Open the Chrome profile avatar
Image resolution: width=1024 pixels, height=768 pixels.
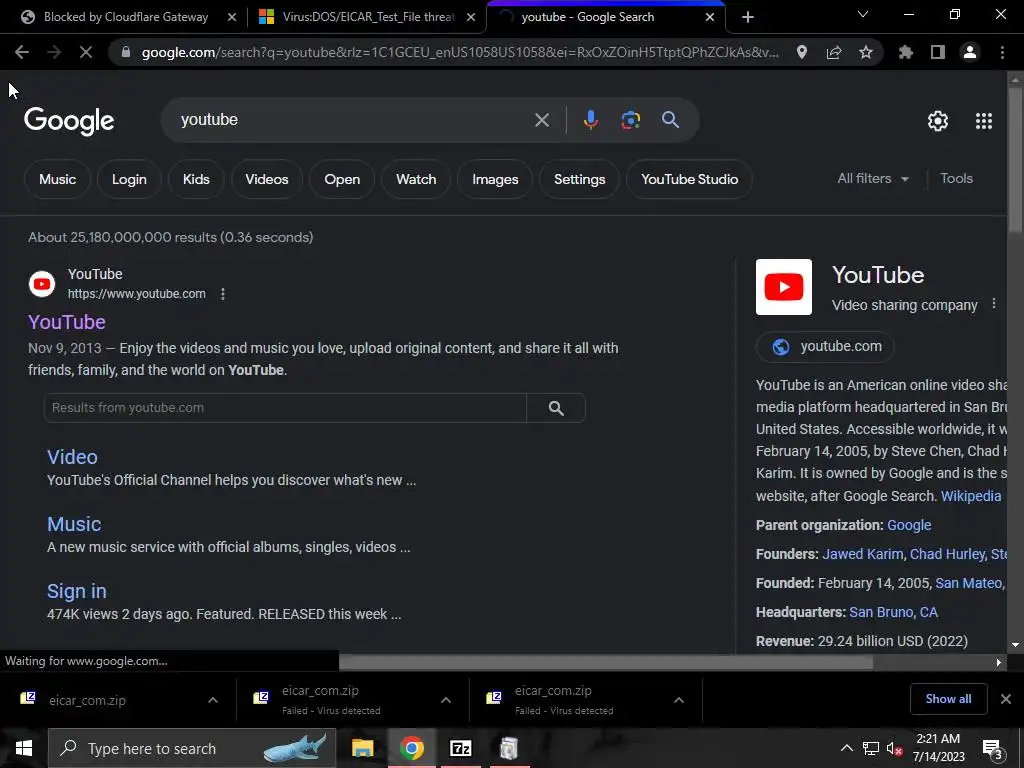(970, 52)
